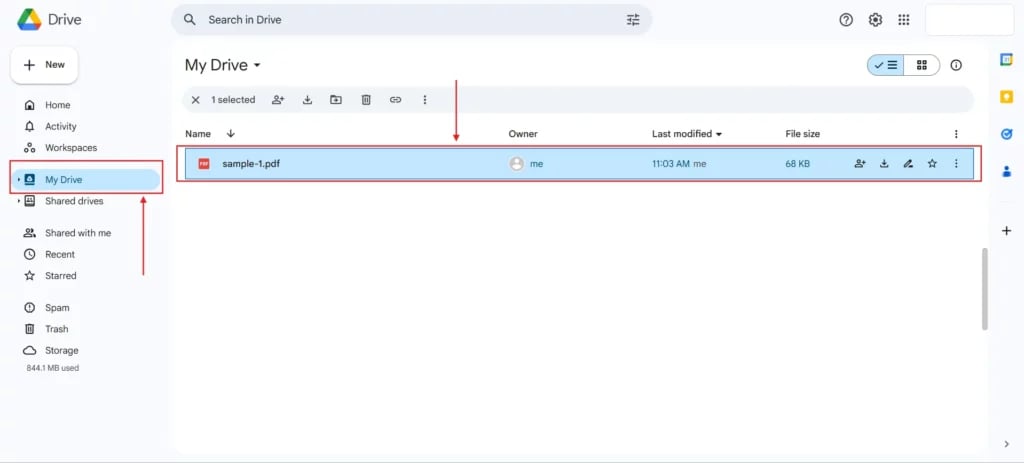Switch to list layout view
Viewport: 1024px width, 463px height.
tap(886, 65)
